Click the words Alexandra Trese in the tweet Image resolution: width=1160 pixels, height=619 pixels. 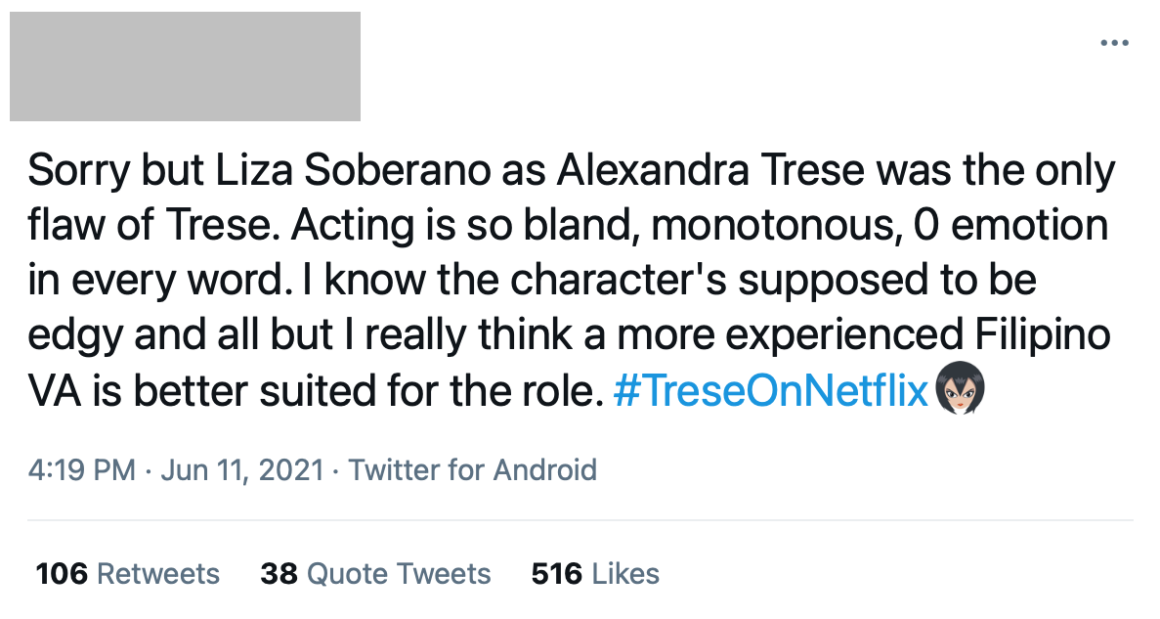[710, 170]
